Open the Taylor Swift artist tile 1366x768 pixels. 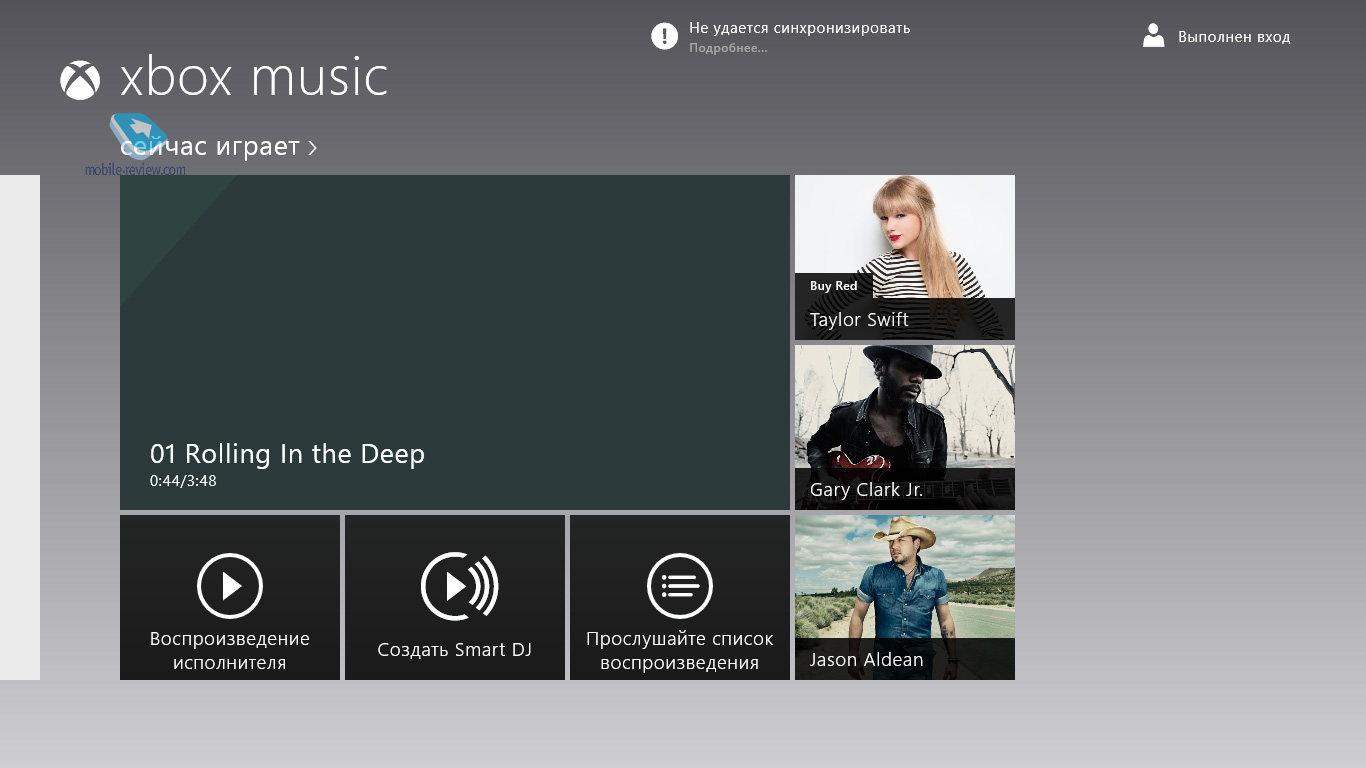[905, 257]
